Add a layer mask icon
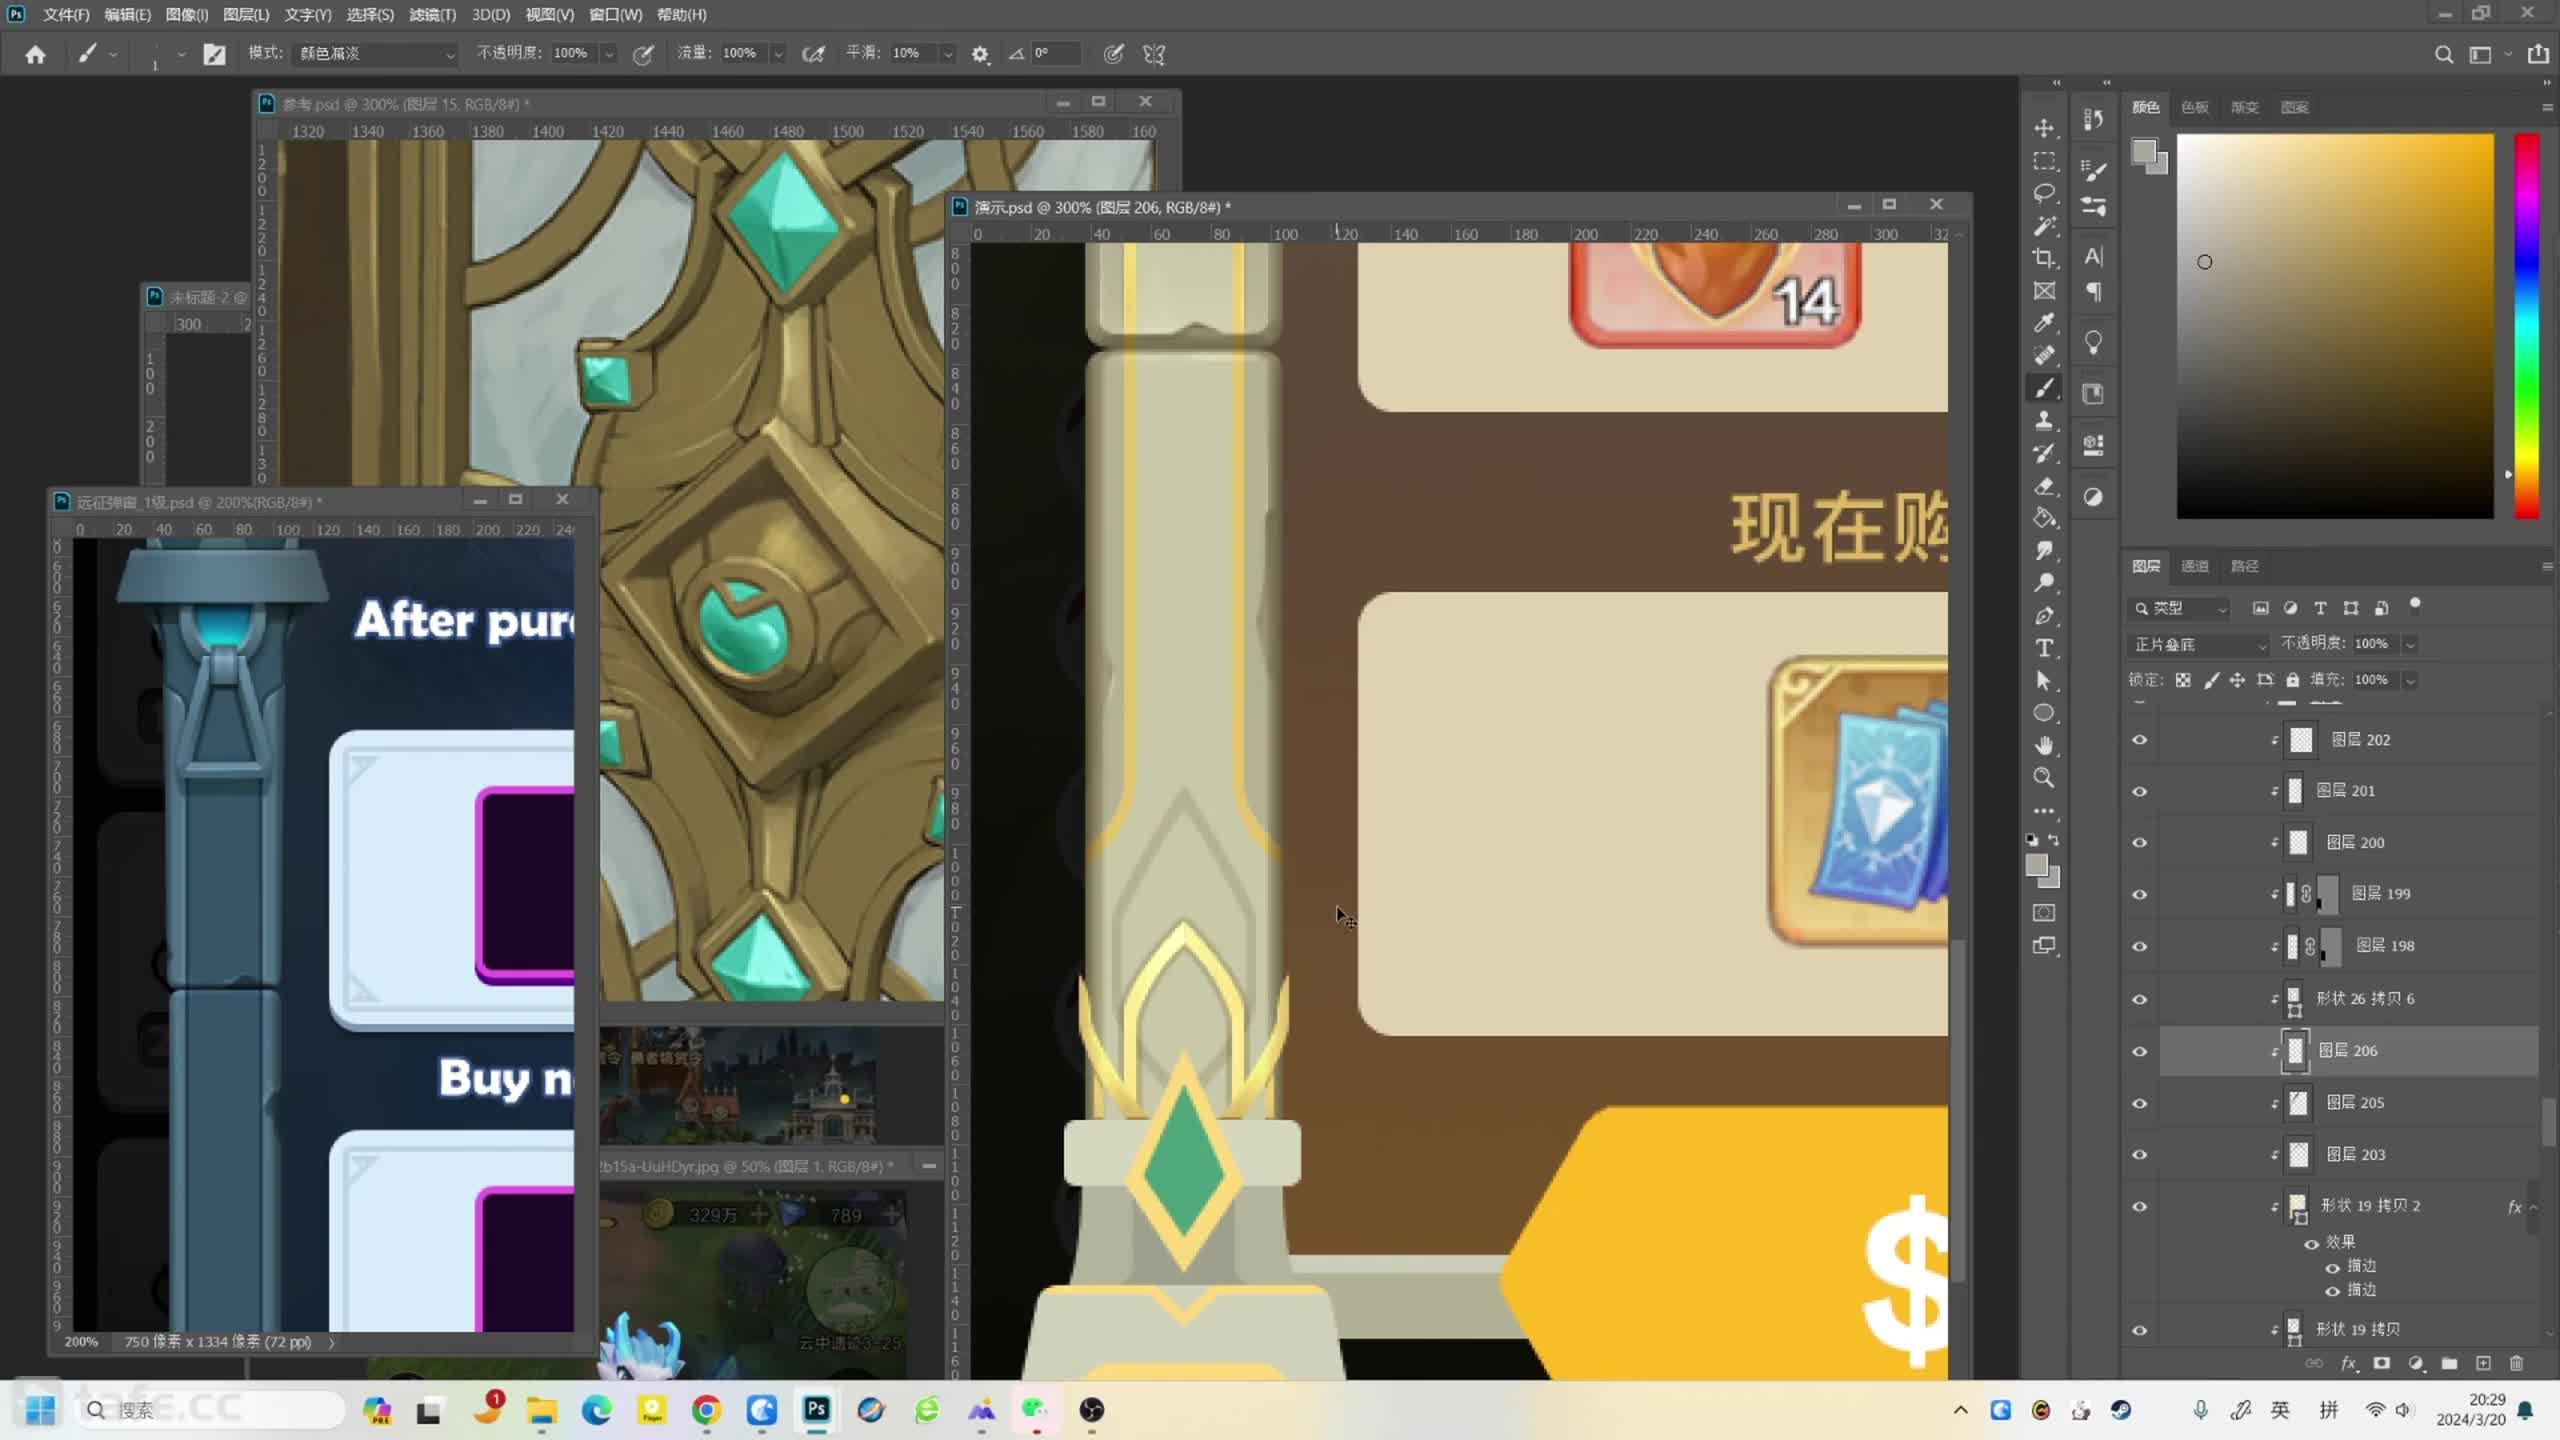Viewport: 2560px width, 1440px height. (2382, 1363)
